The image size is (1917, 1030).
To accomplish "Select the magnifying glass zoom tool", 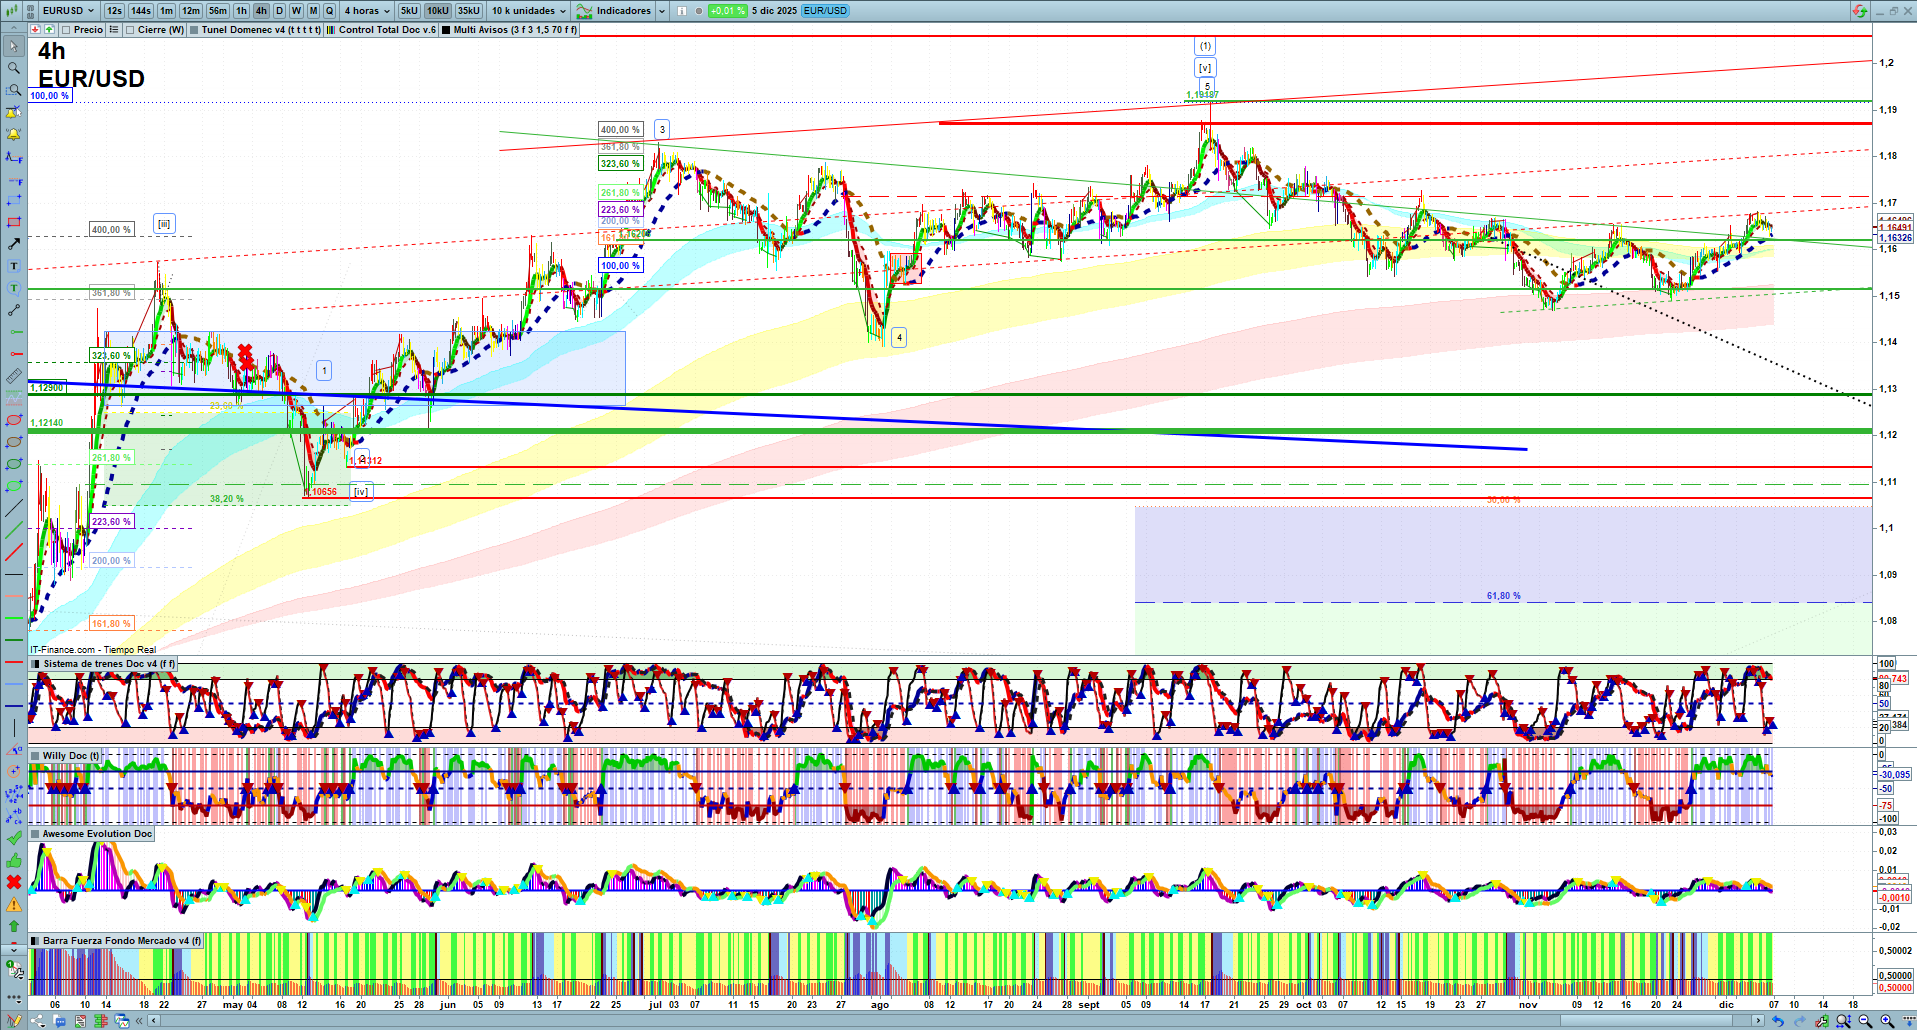I will tap(14, 68).
